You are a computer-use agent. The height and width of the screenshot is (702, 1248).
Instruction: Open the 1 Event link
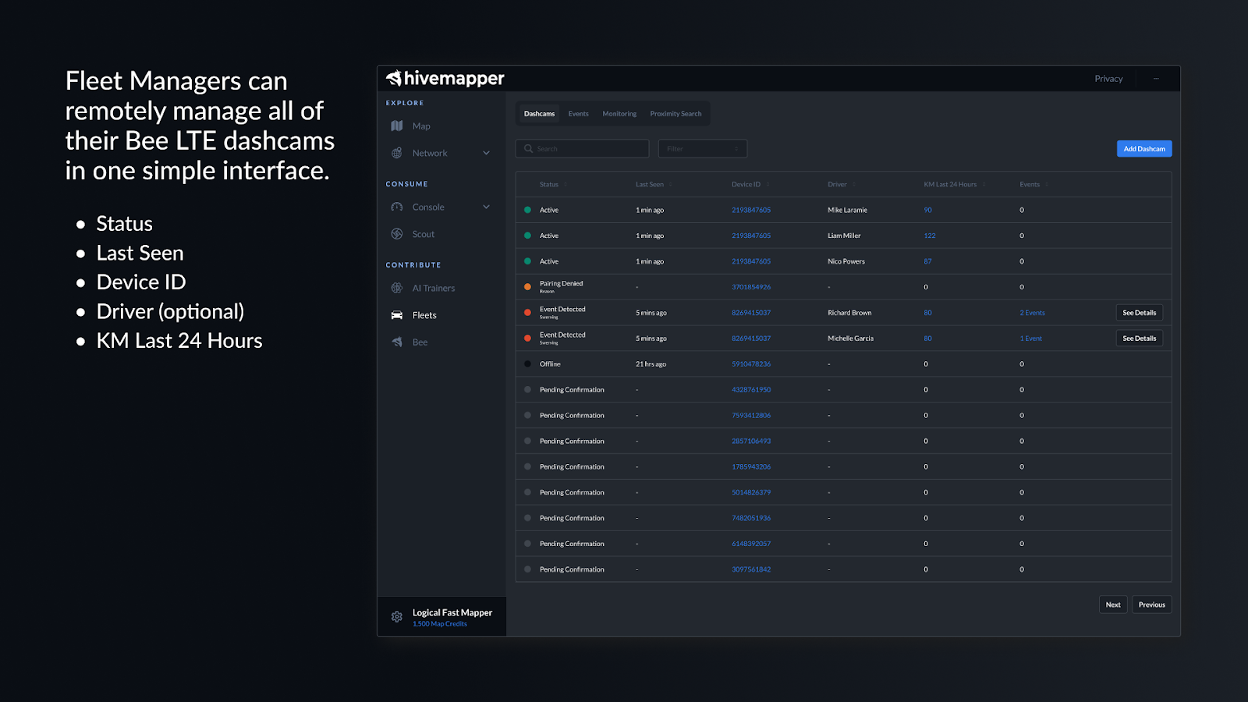[1030, 338]
